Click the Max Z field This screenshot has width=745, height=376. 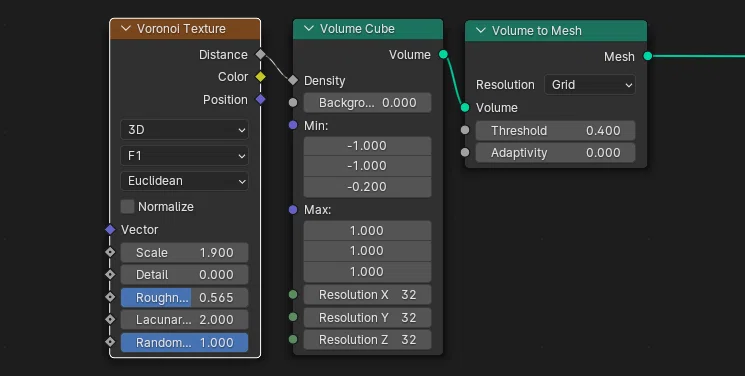click(367, 271)
